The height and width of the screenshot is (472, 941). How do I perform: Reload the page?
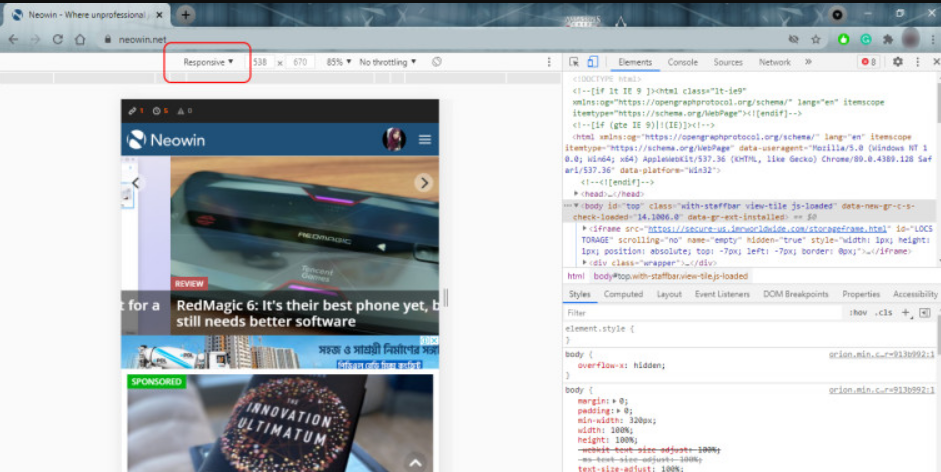[58, 39]
